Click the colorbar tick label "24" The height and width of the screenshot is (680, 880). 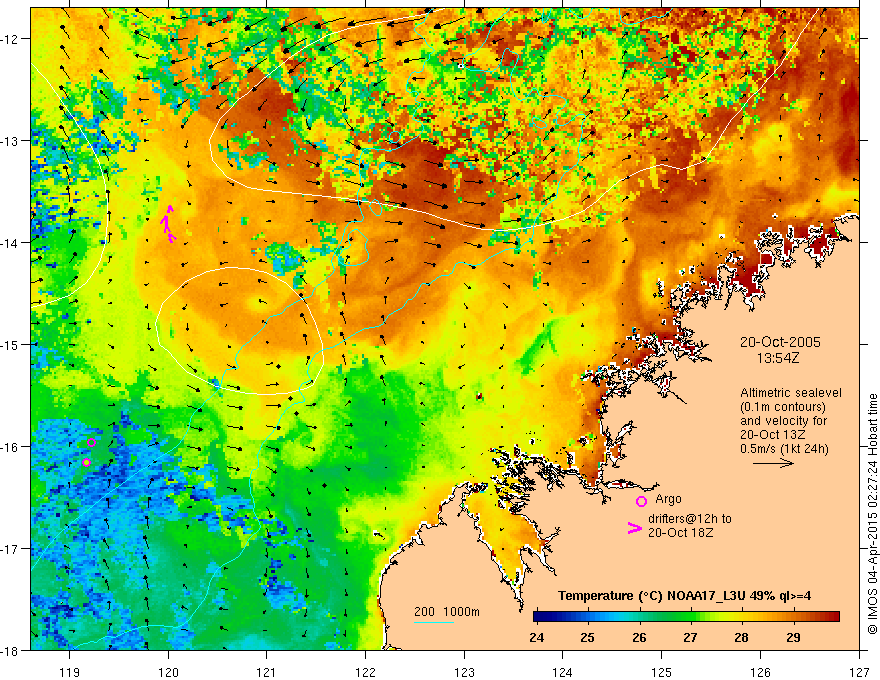pos(537,637)
